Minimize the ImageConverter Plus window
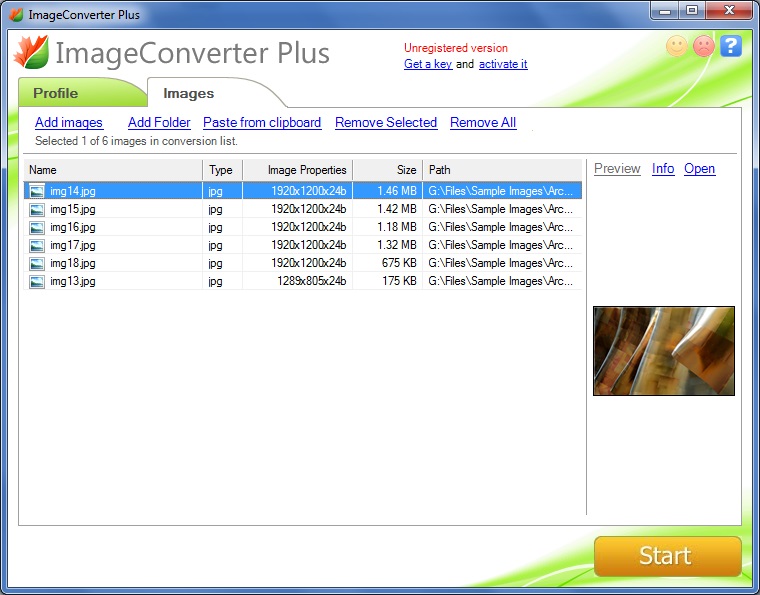 [665, 11]
